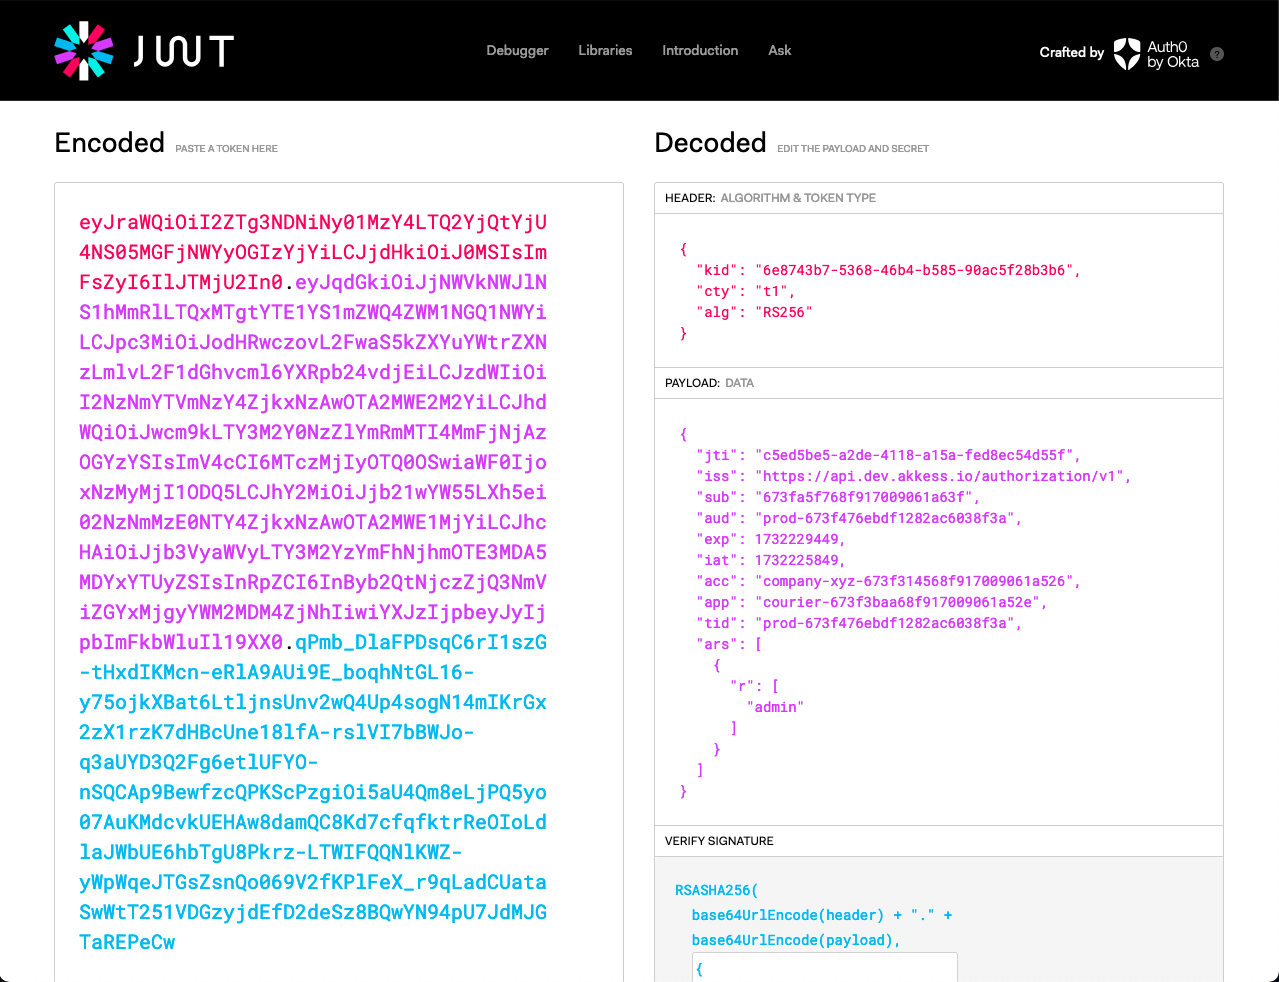
Task: Open the Introduction page
Action: (x=700, y=51)
